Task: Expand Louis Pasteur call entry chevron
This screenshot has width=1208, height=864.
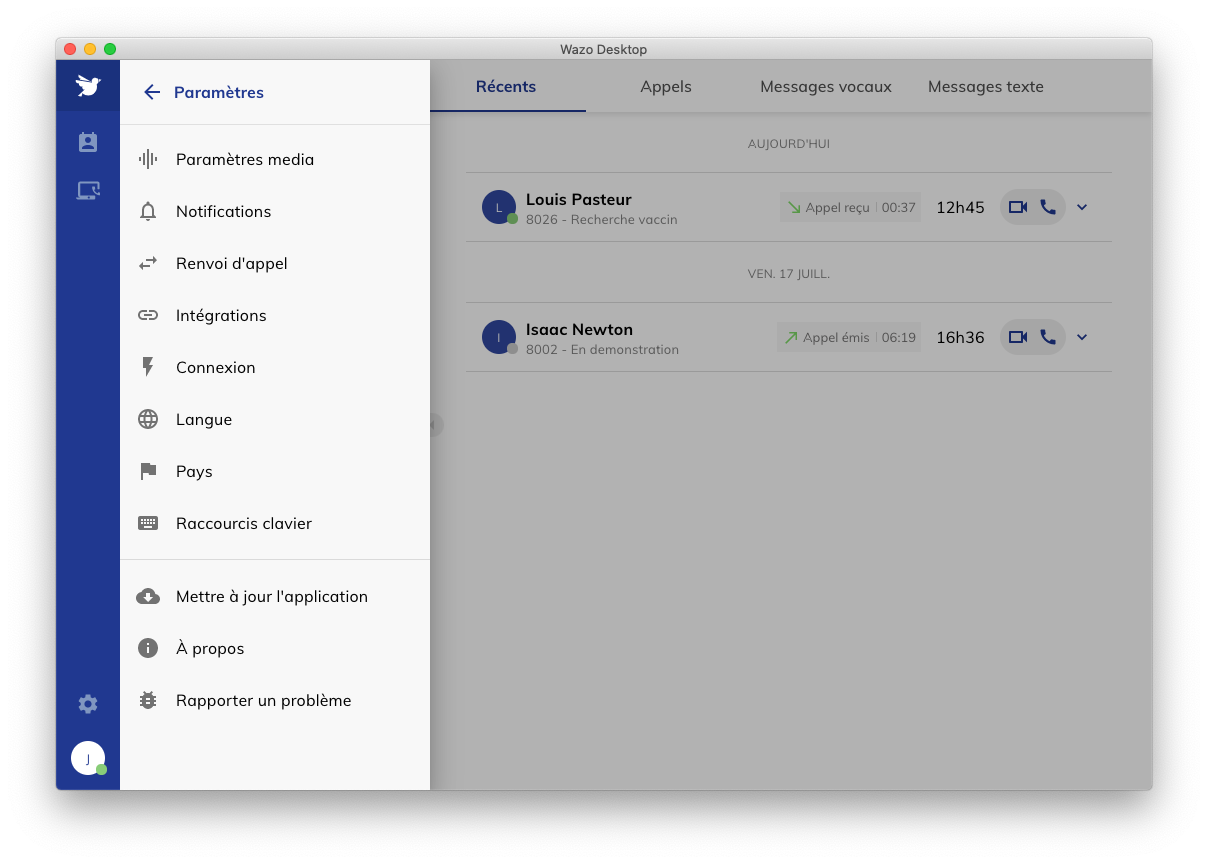Action: (x=1082, y=207)
